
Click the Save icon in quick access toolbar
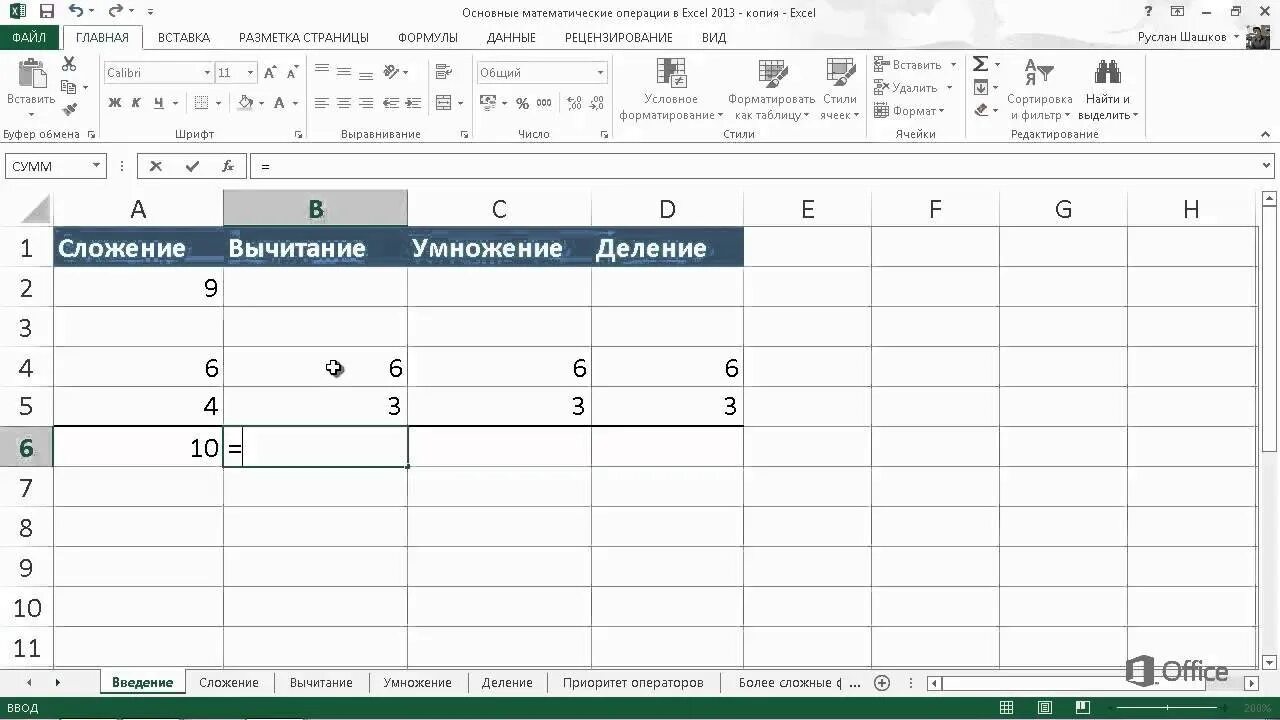pyautogui.click(x=47, y=12)
